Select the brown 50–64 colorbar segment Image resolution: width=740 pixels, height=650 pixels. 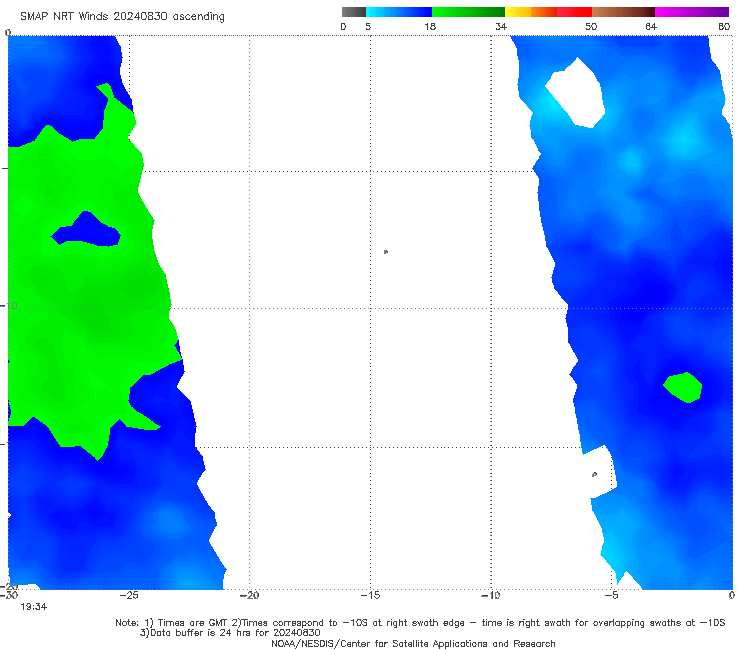[x=623, y=12]
